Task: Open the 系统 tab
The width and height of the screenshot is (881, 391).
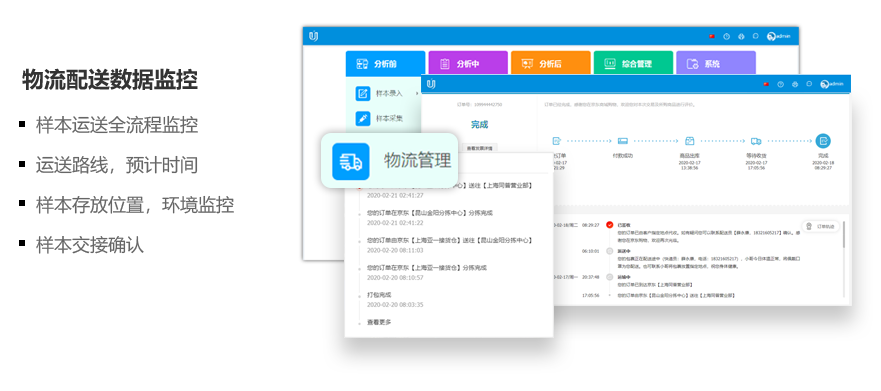Action: (x=716, y=63)
